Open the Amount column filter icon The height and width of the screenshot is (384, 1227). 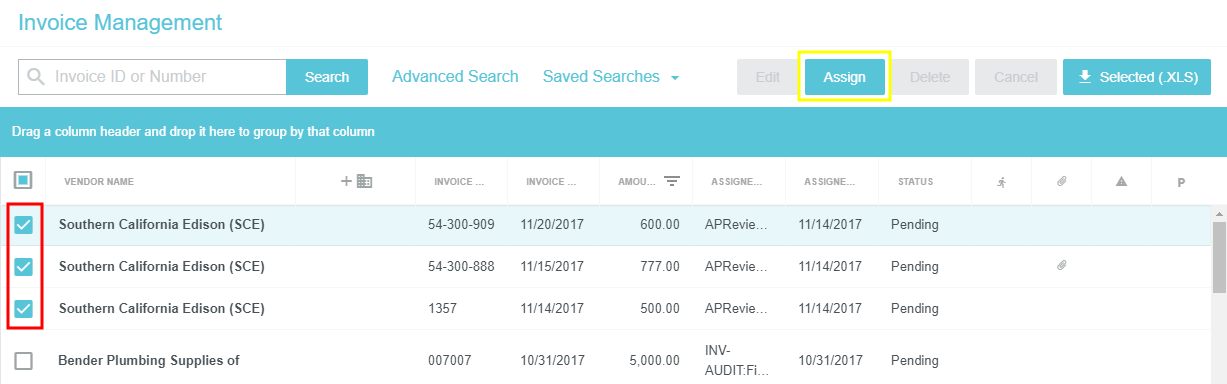pyautogui.click(x=672, y=181)
